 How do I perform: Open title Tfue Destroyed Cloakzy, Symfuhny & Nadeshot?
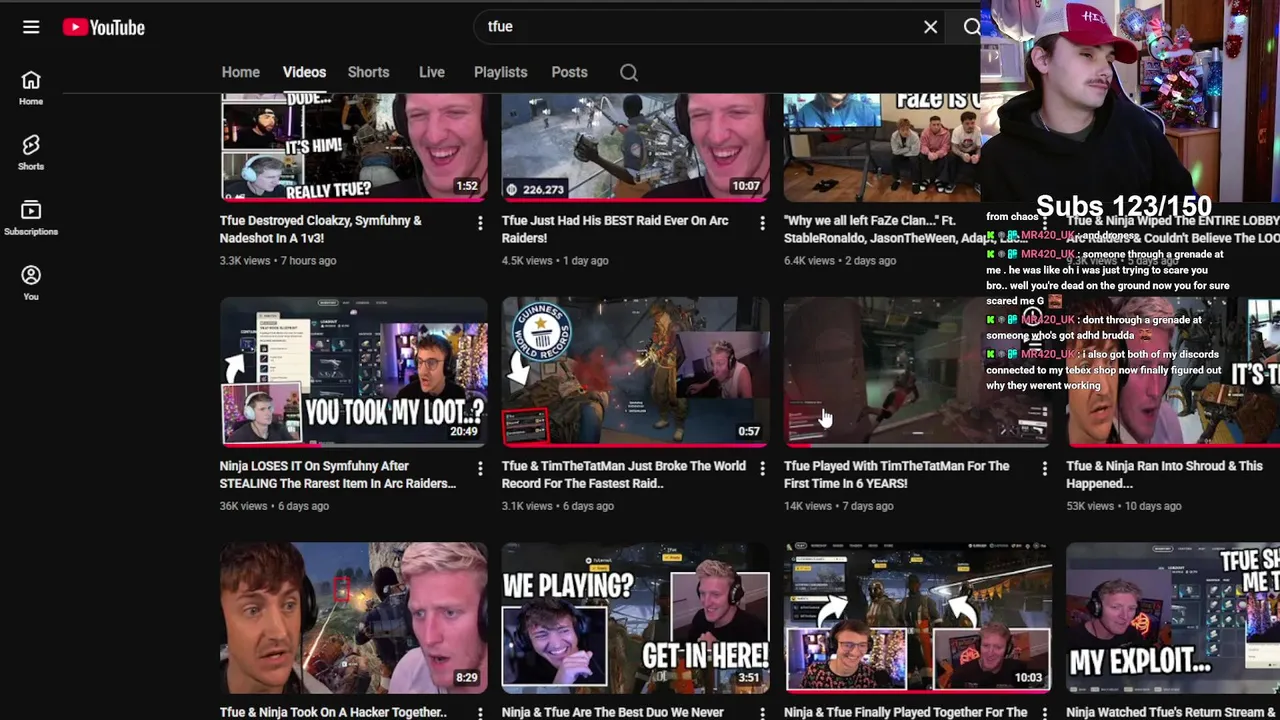tap(321, 229)
